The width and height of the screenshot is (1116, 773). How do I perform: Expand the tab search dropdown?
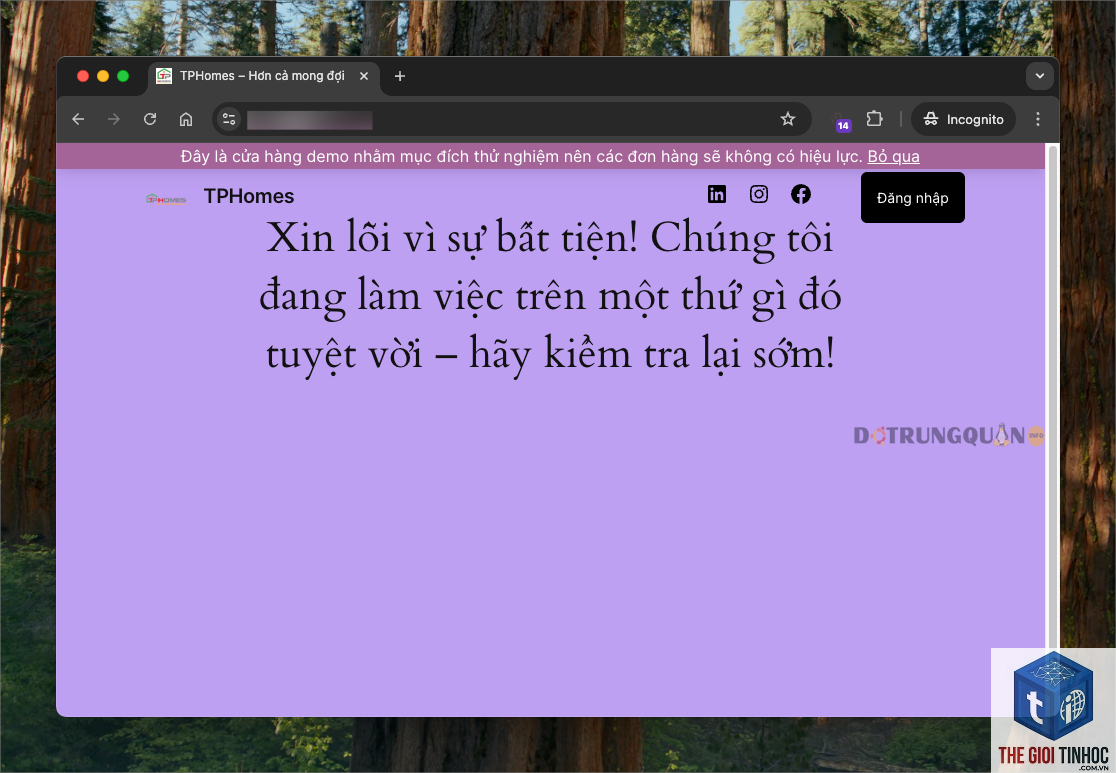coord(1039,76)
